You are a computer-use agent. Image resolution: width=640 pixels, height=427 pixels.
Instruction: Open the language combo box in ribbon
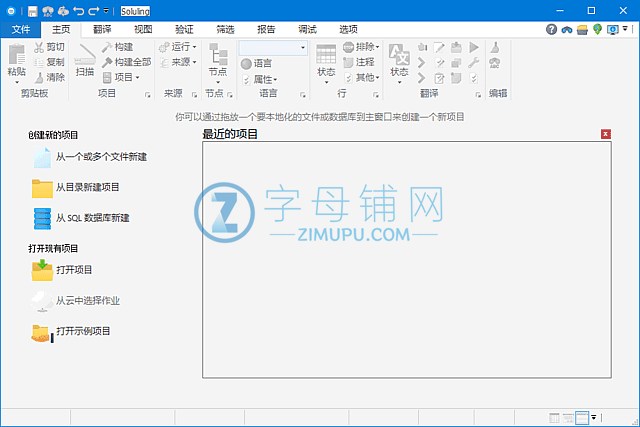(273, 47)
